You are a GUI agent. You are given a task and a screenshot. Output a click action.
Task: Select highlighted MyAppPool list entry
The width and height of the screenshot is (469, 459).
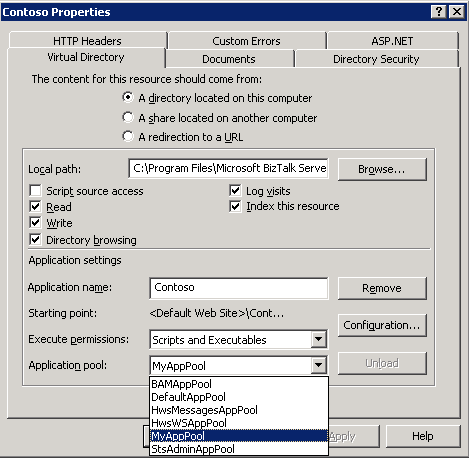pyautogui.click(x=239, y=436)
